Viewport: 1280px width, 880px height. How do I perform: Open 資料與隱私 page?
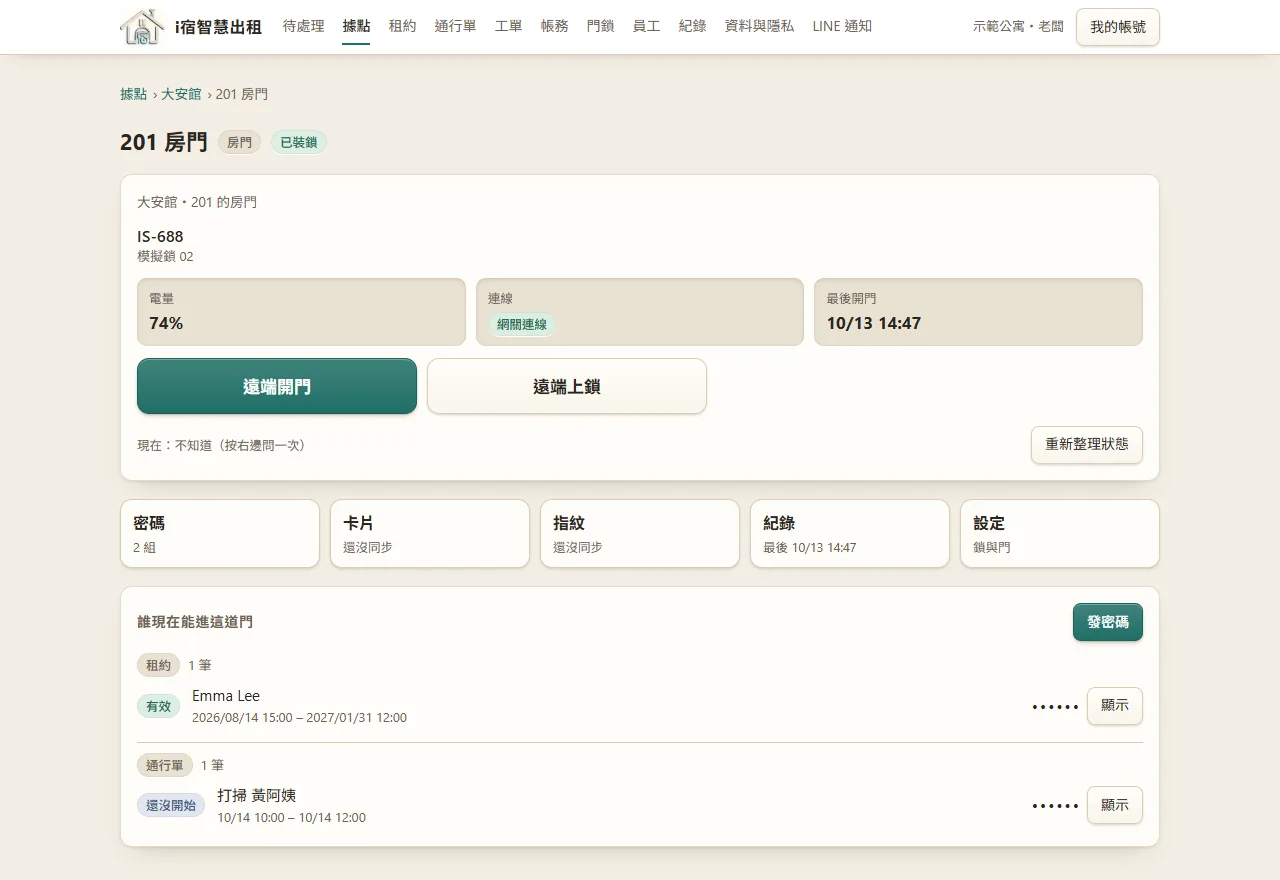coord(759,26)
